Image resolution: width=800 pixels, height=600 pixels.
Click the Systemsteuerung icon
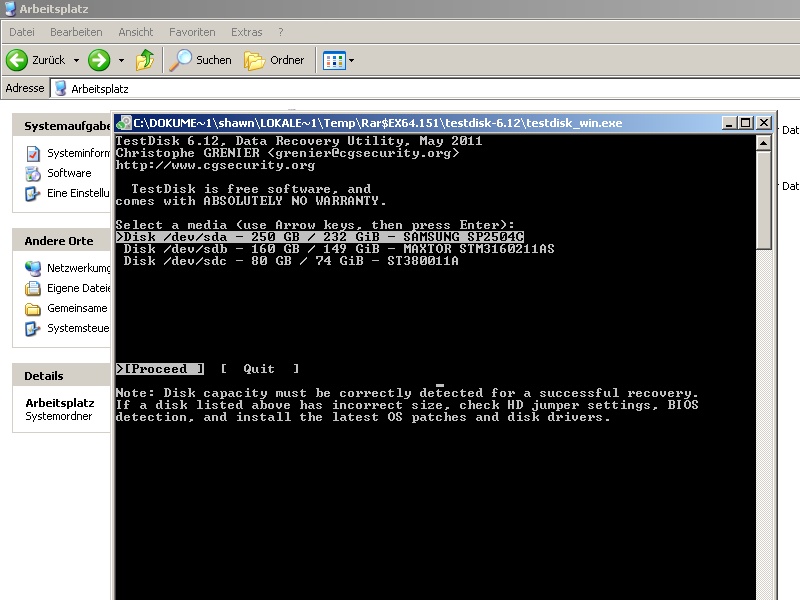tap(33, 329)
